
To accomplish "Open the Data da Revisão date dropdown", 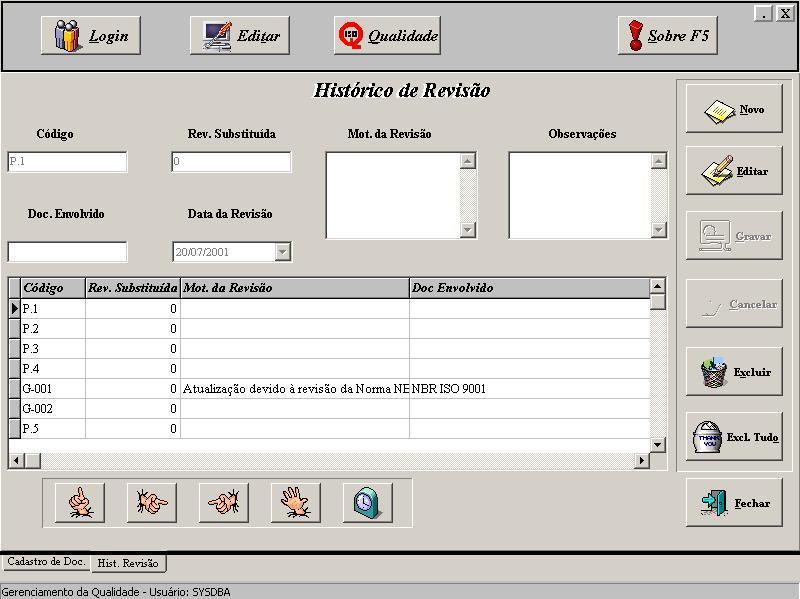I will tap(282, 252).
